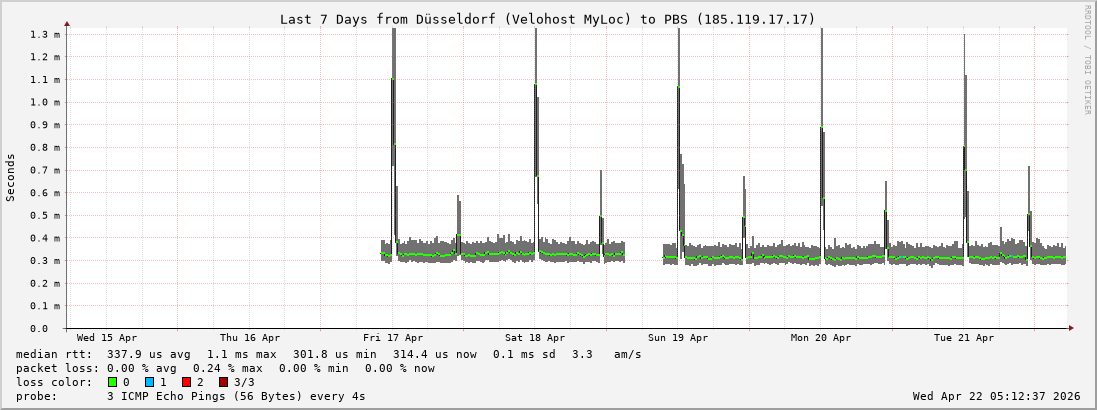Image resolution: width=1097 pixels, height=410 pixels.
Task: Click the median rtt statistics line
Action: coord(328,354)
